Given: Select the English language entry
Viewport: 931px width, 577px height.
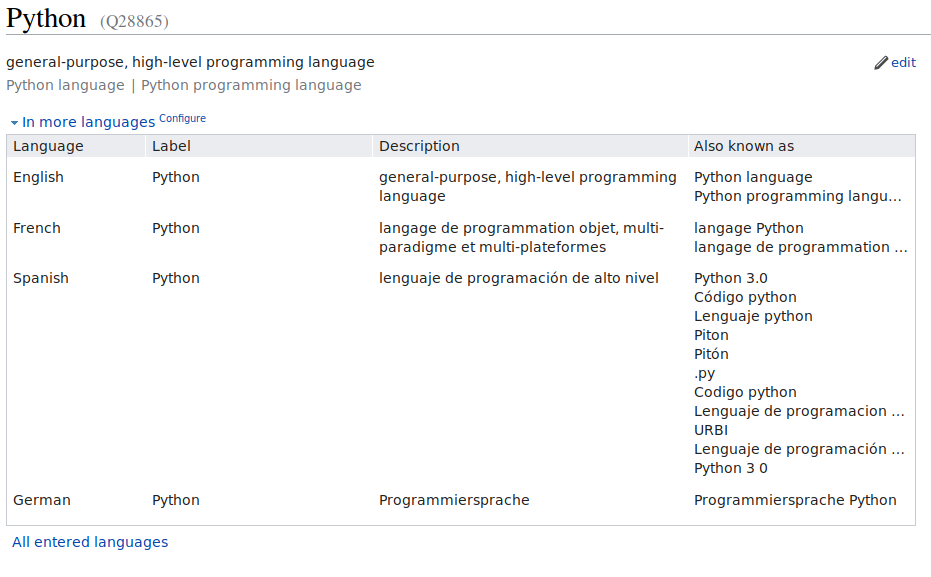Looking at the screenshot, I should point(36,176).
